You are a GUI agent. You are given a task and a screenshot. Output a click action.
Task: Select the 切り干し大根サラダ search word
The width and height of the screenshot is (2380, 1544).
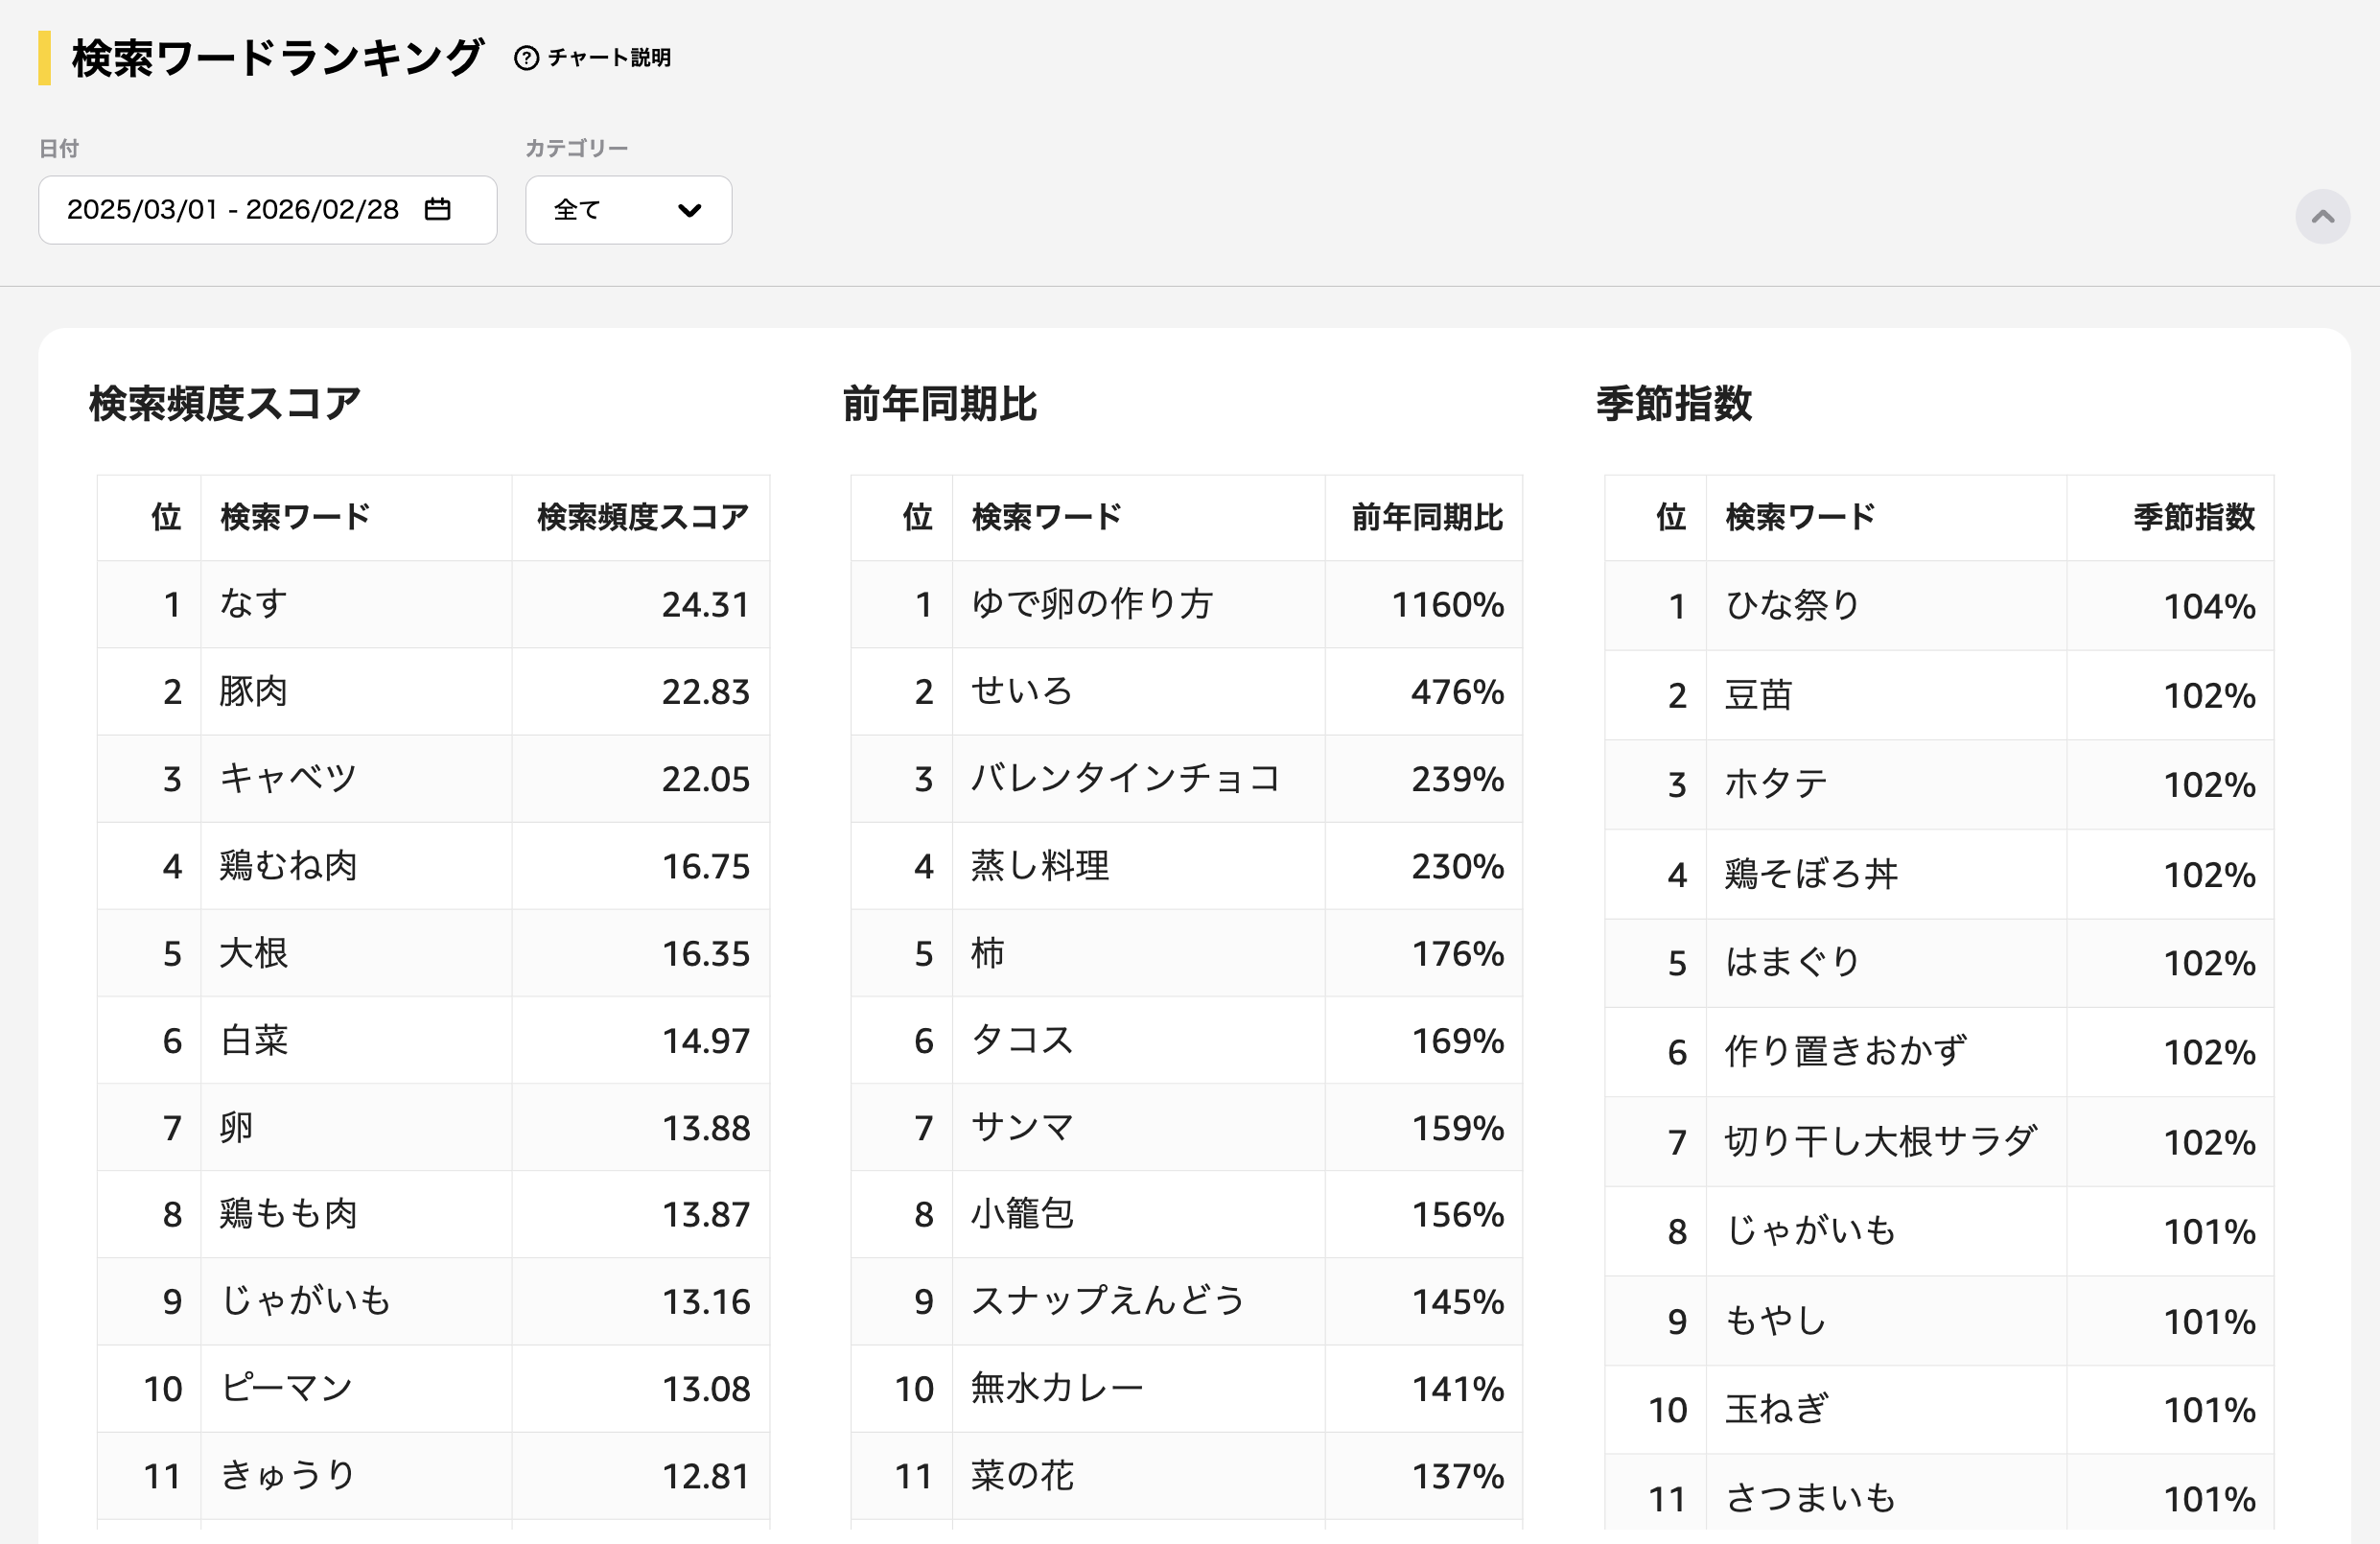1881,1142
